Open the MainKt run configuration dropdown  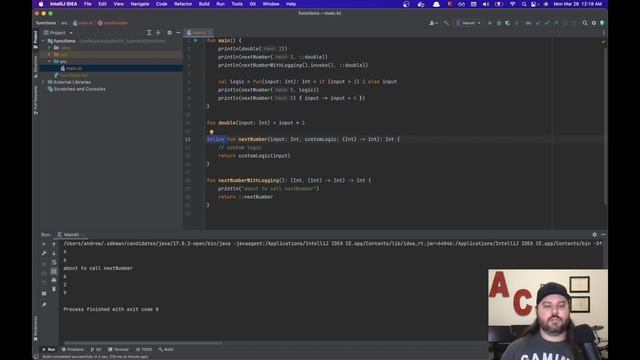point(469,23)
